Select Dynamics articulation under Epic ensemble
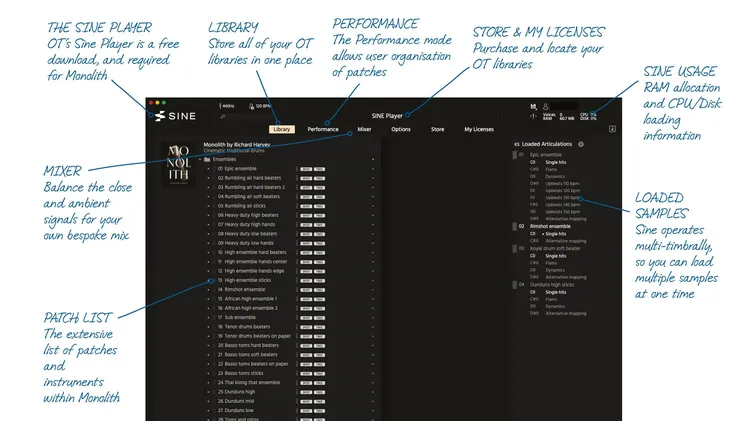 click(x=555, y=177)
